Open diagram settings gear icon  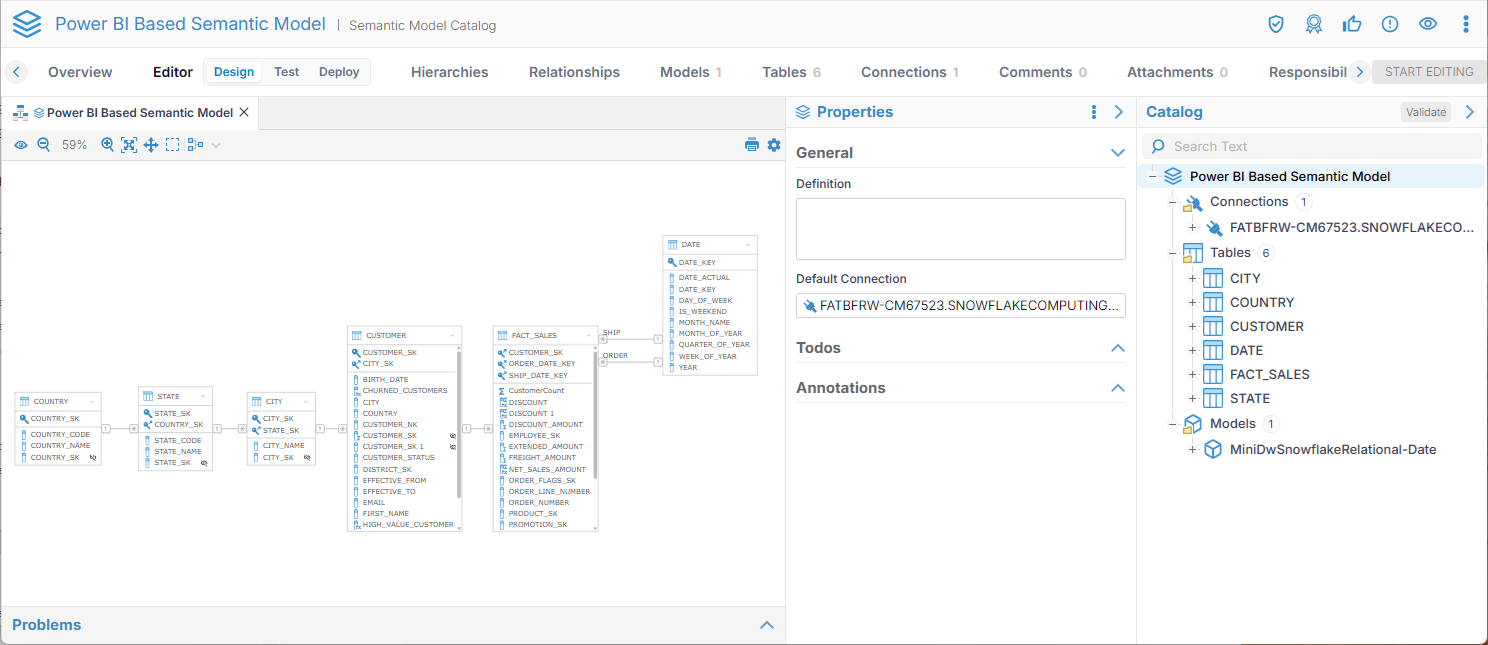pos(774,145)
